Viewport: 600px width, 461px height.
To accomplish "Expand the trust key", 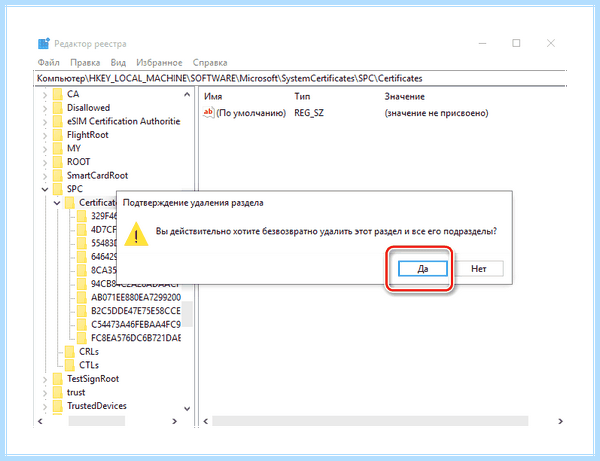I will 45,393.
